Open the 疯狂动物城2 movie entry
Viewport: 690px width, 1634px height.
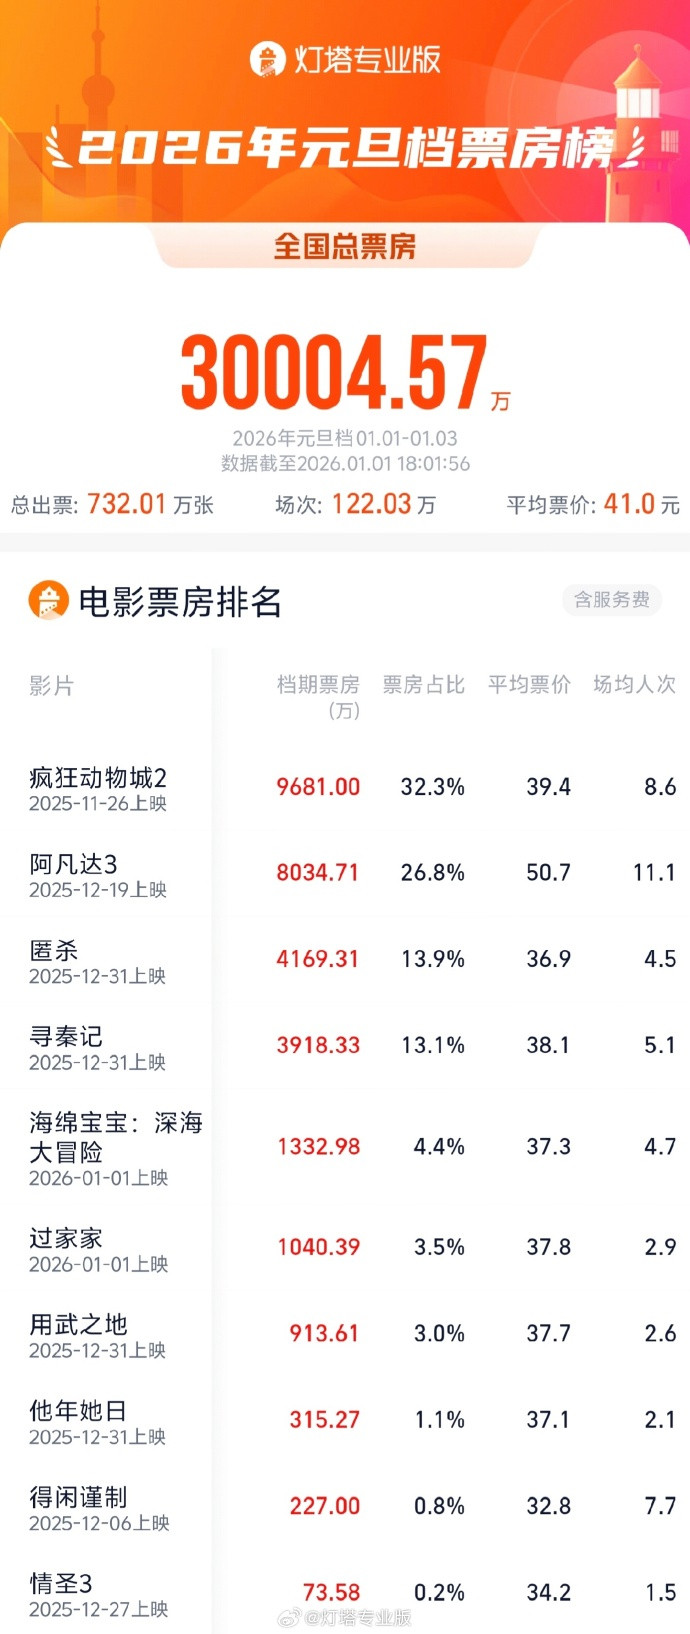pos(98,778)
